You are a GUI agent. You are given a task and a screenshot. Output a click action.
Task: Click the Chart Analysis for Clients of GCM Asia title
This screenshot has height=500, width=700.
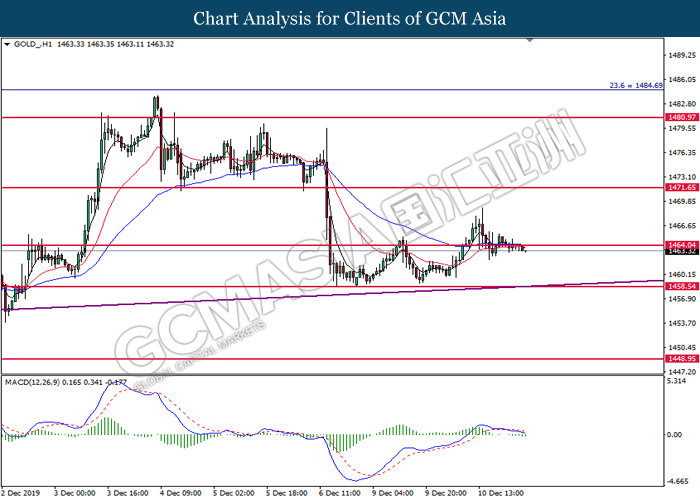click(350, 18)
